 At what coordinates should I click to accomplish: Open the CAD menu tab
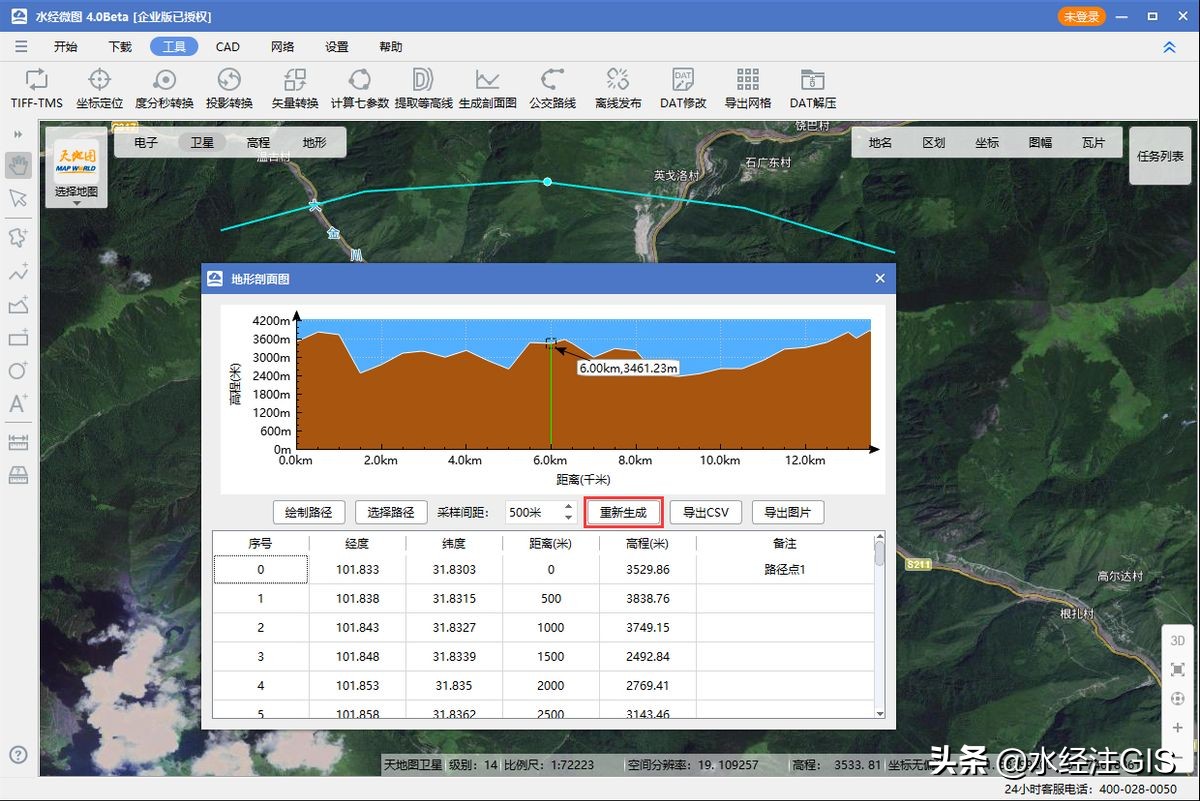[x=228, y=47]
